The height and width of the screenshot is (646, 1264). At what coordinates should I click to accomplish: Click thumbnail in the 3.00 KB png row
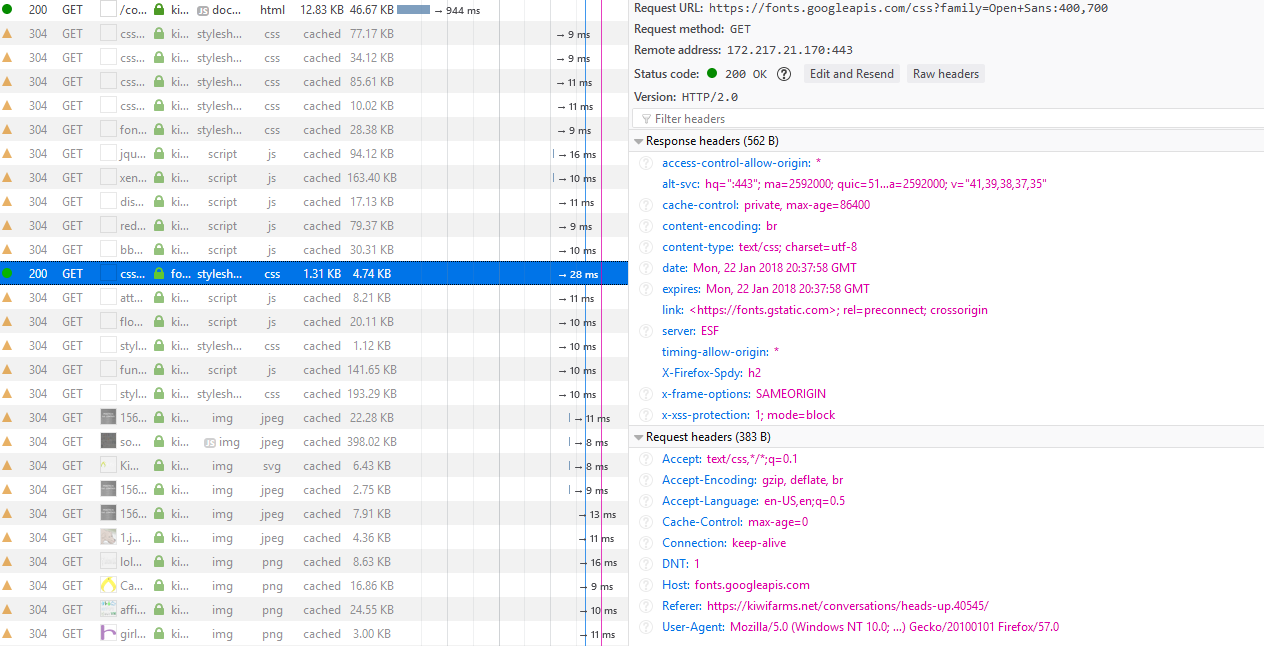pos(109,633)
